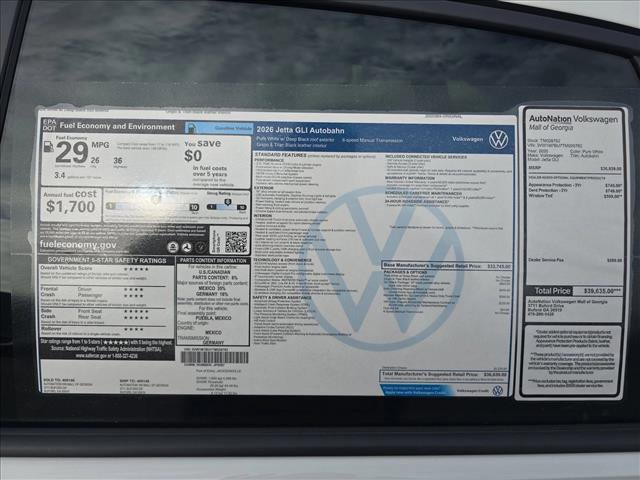Click the 'Gasoline Vehicle' blue label tab

click(x=219, y=128)
